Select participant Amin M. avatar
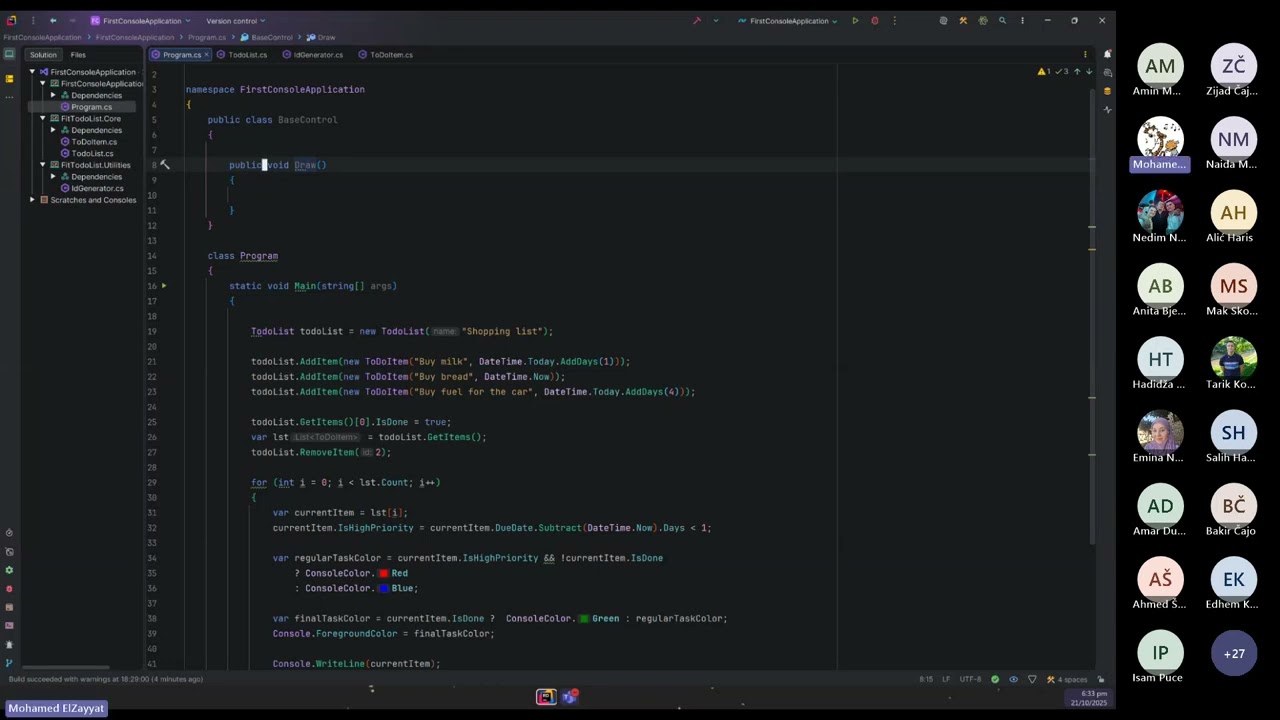The height and width of the screenshot is (720, 1280). 1160,66
